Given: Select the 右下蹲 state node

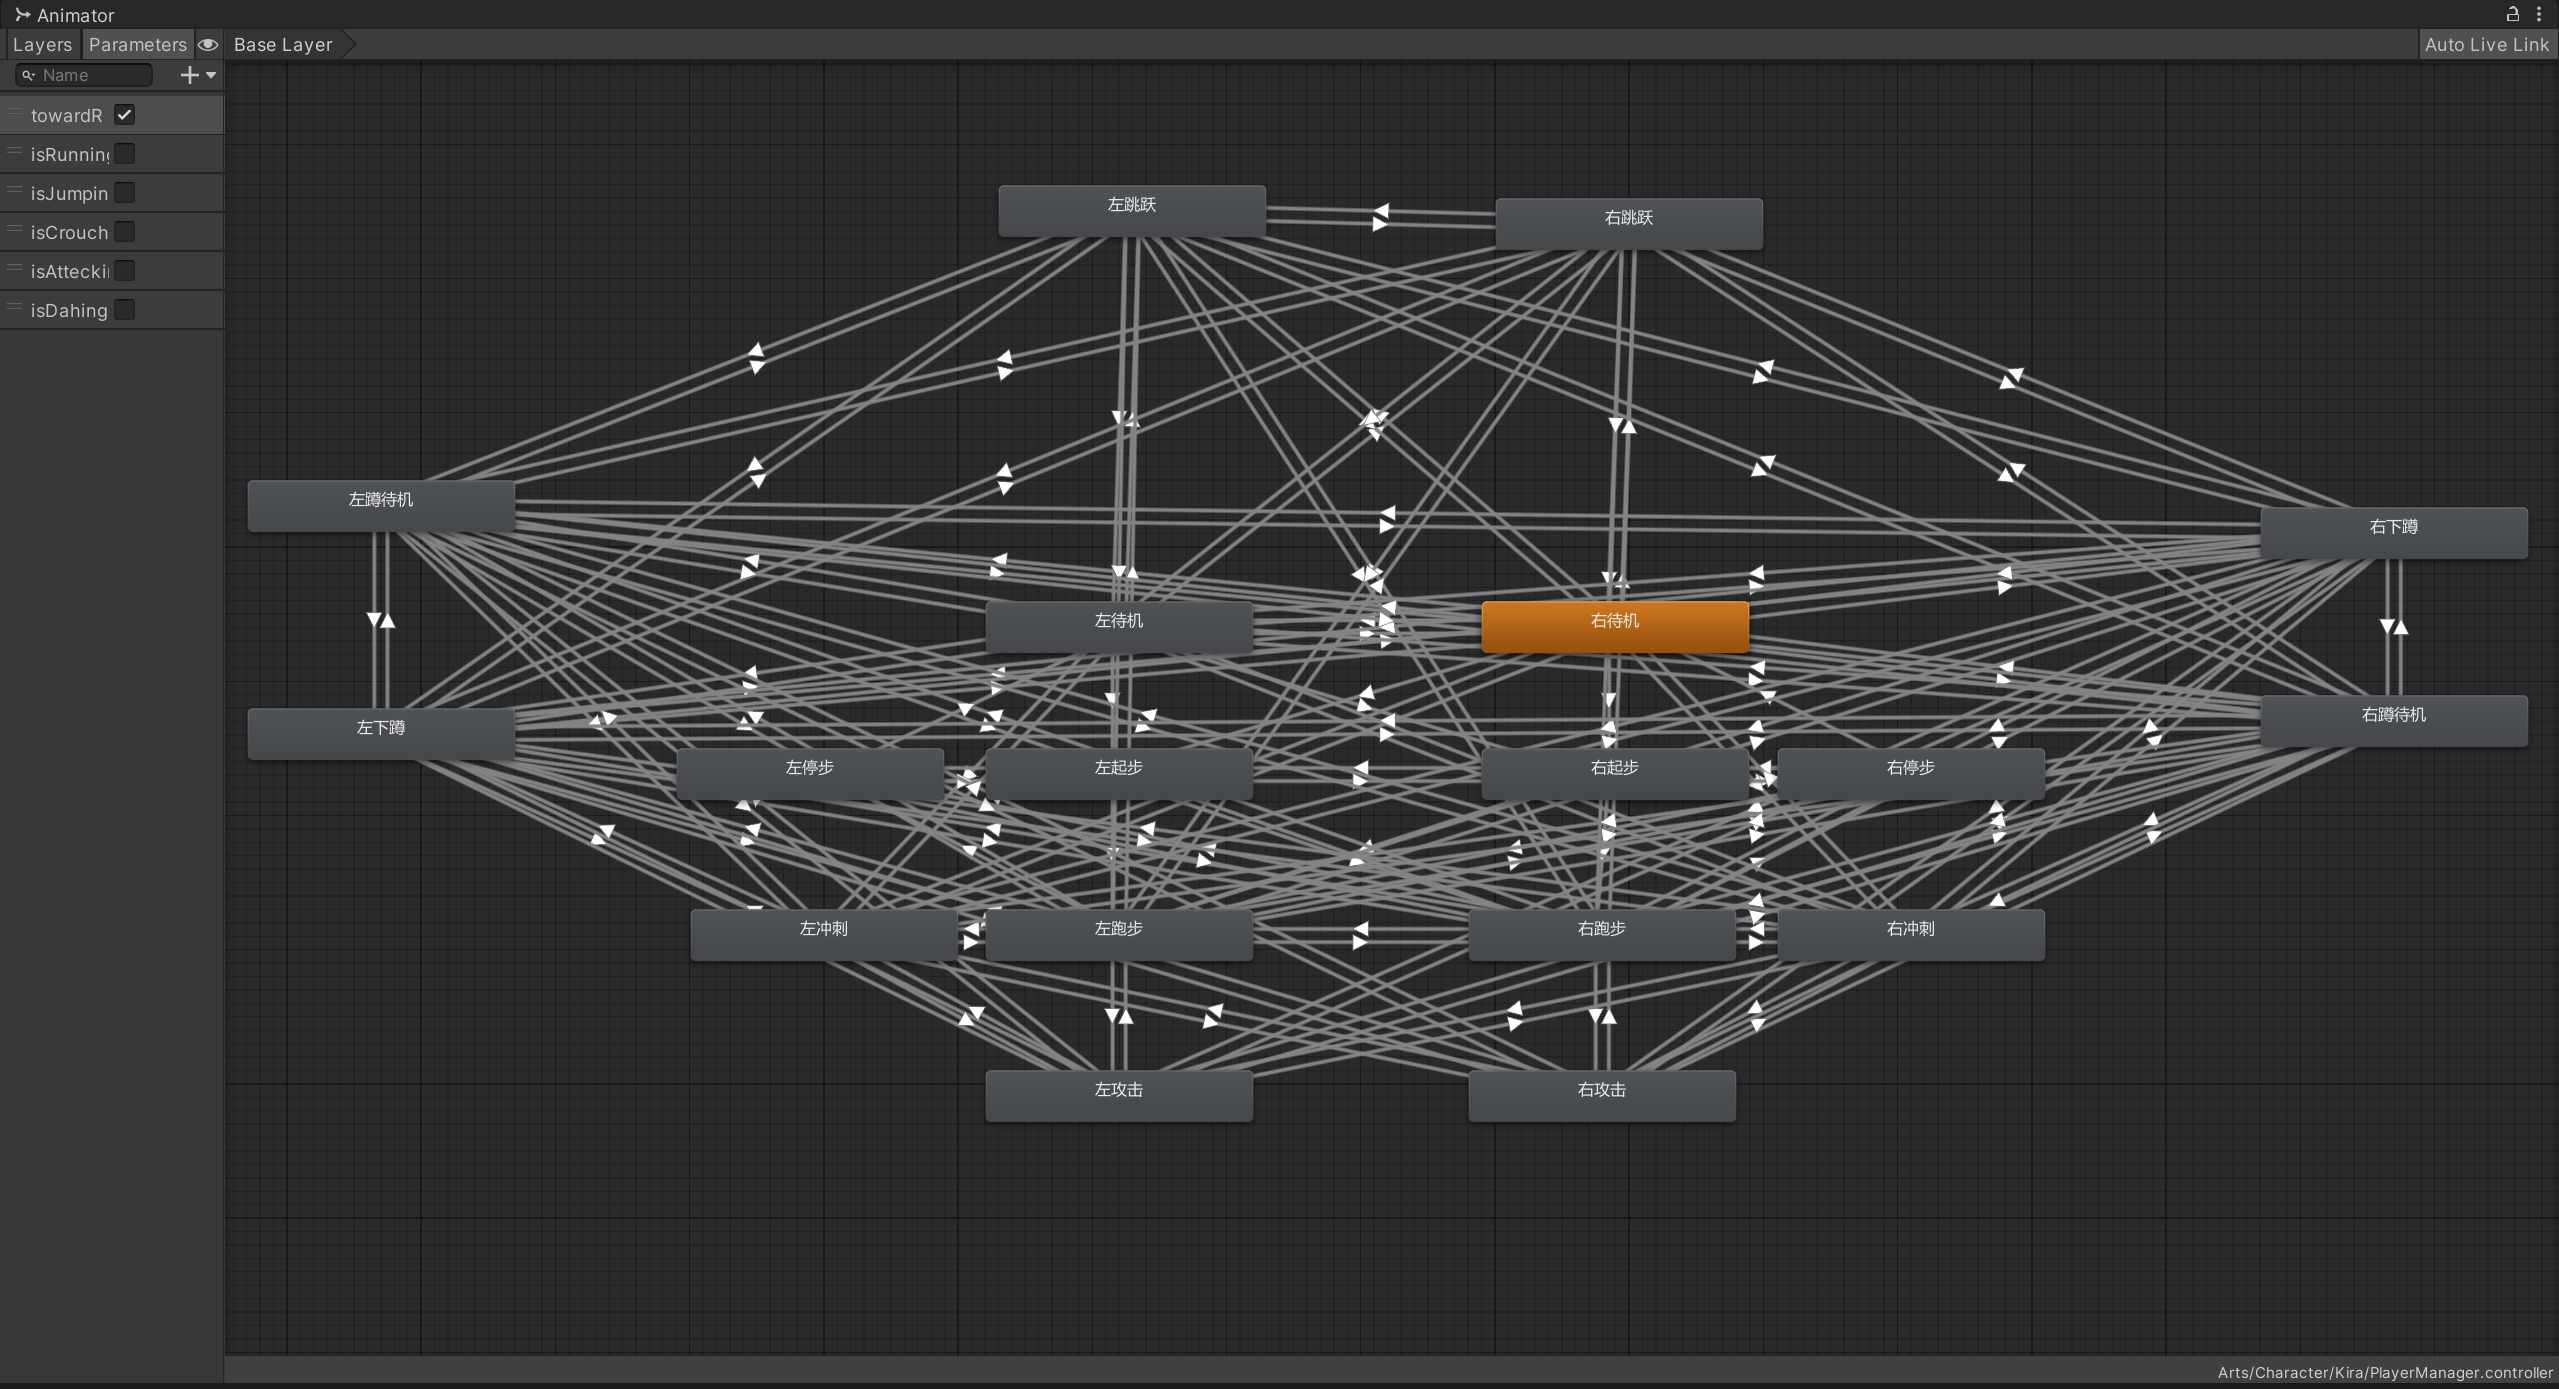Looking at the screenshot, I should point(2394,532).
